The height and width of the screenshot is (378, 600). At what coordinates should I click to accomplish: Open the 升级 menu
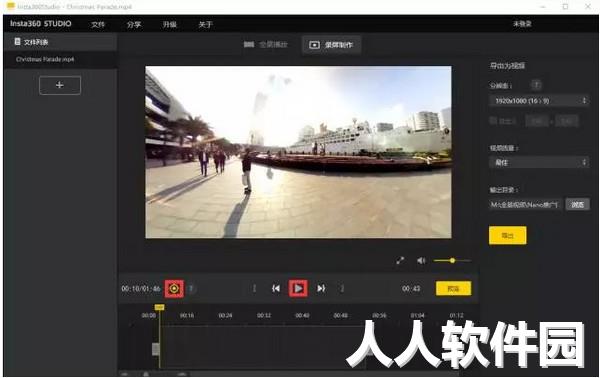point(170,24)
